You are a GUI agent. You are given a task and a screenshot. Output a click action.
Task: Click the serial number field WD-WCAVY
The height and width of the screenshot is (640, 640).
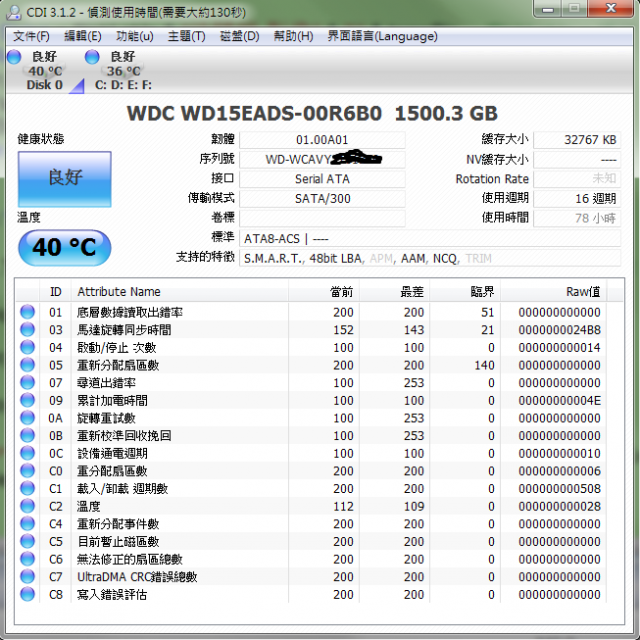point(322,160)
